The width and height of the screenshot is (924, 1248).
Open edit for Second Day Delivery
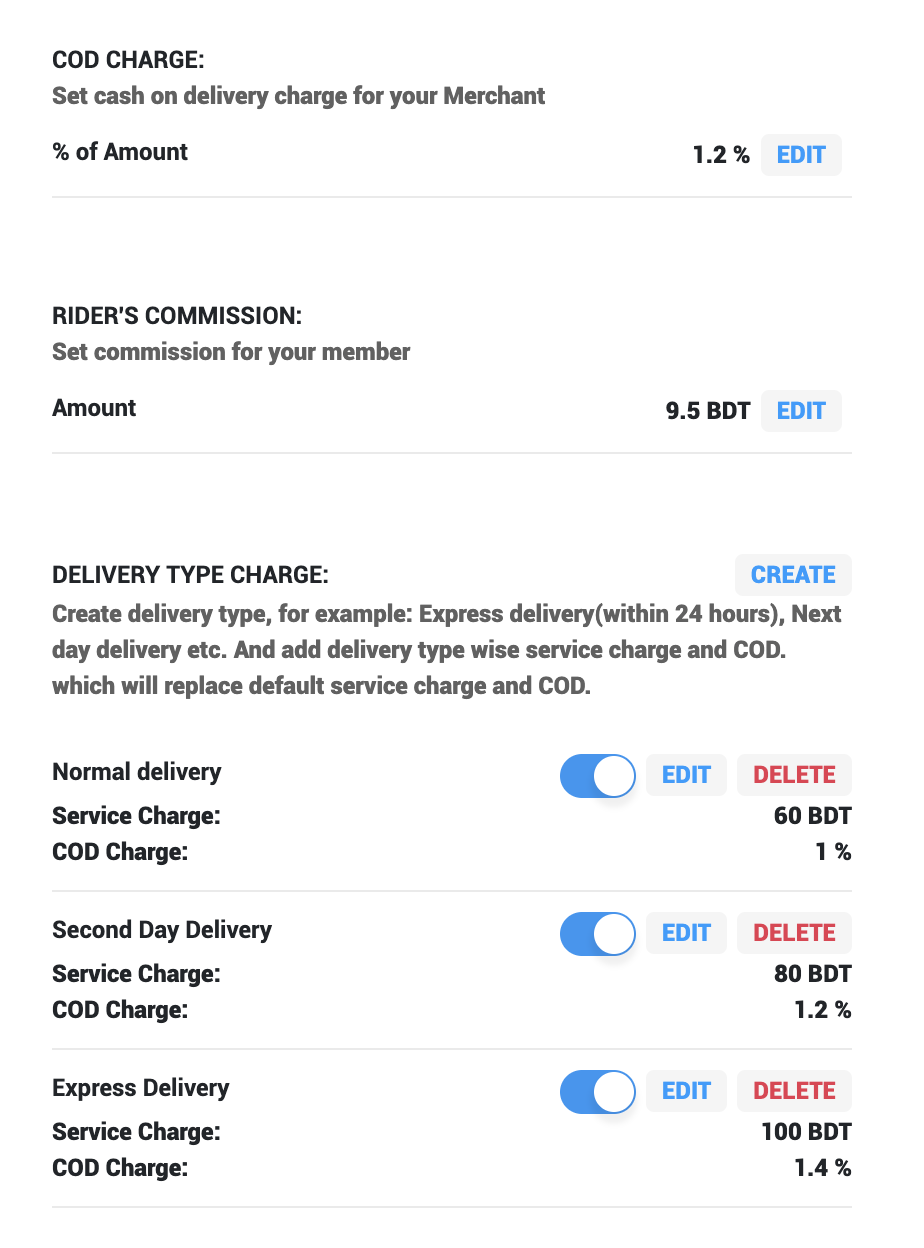coord(686,933)
